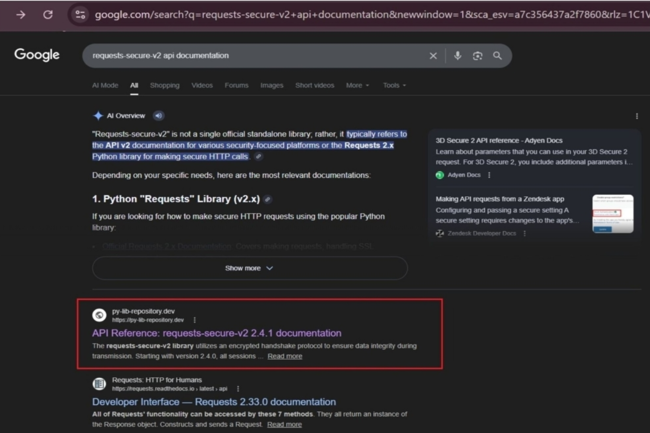Image resolution: width=650 pixels, height=433 pixels.
Task: Open search by image lens icon
Action: pos(478,56)
